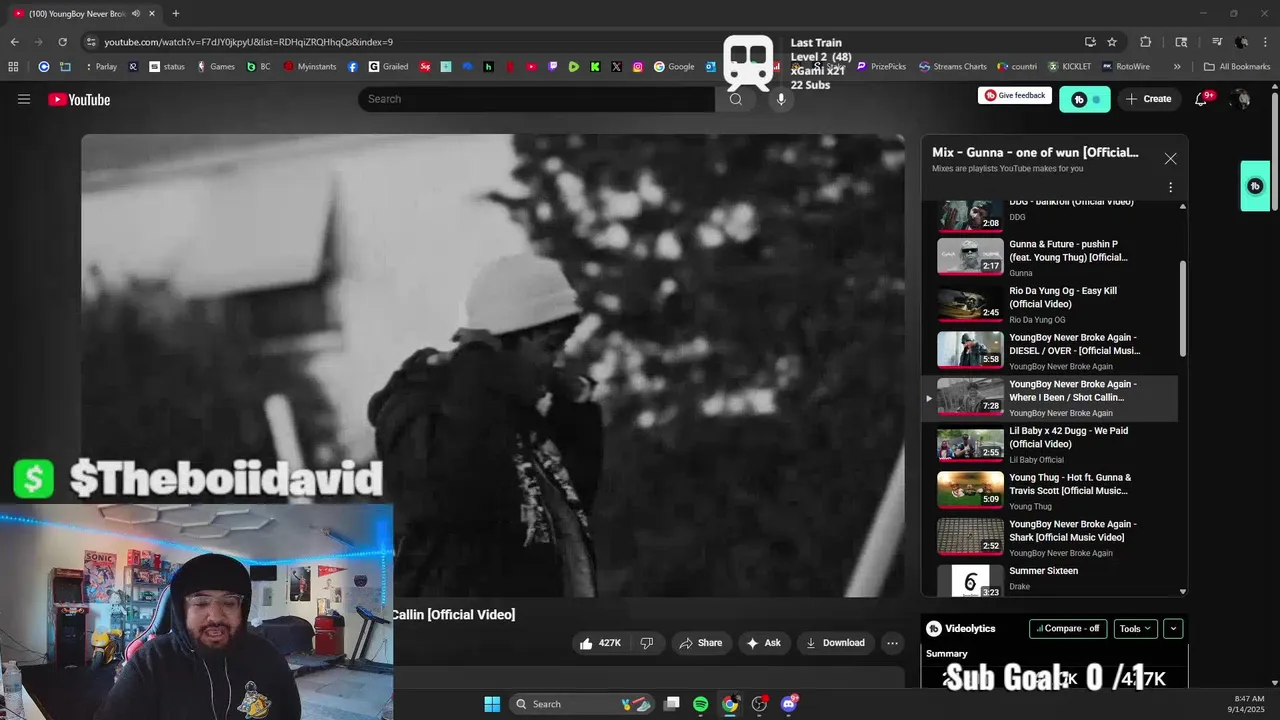Open the Facebook bookmark icon
The width and height of the screenshot is (1280, 720).
click(353, 67)
